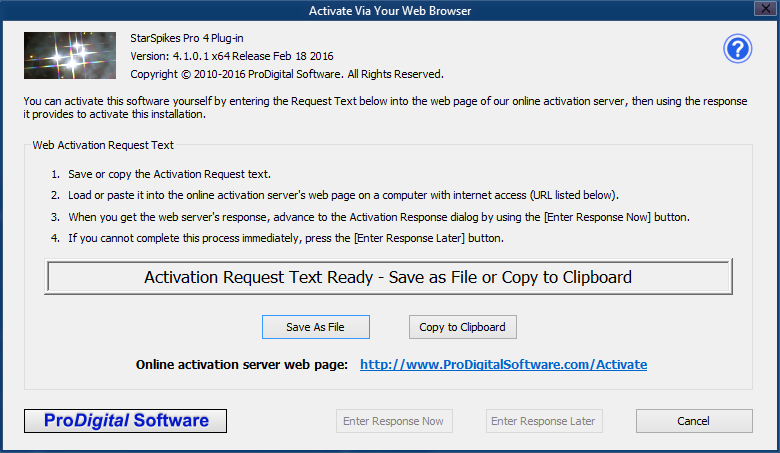Click the Save As File button
Screen dimensions: 780x453
click(x=316, y=327)
